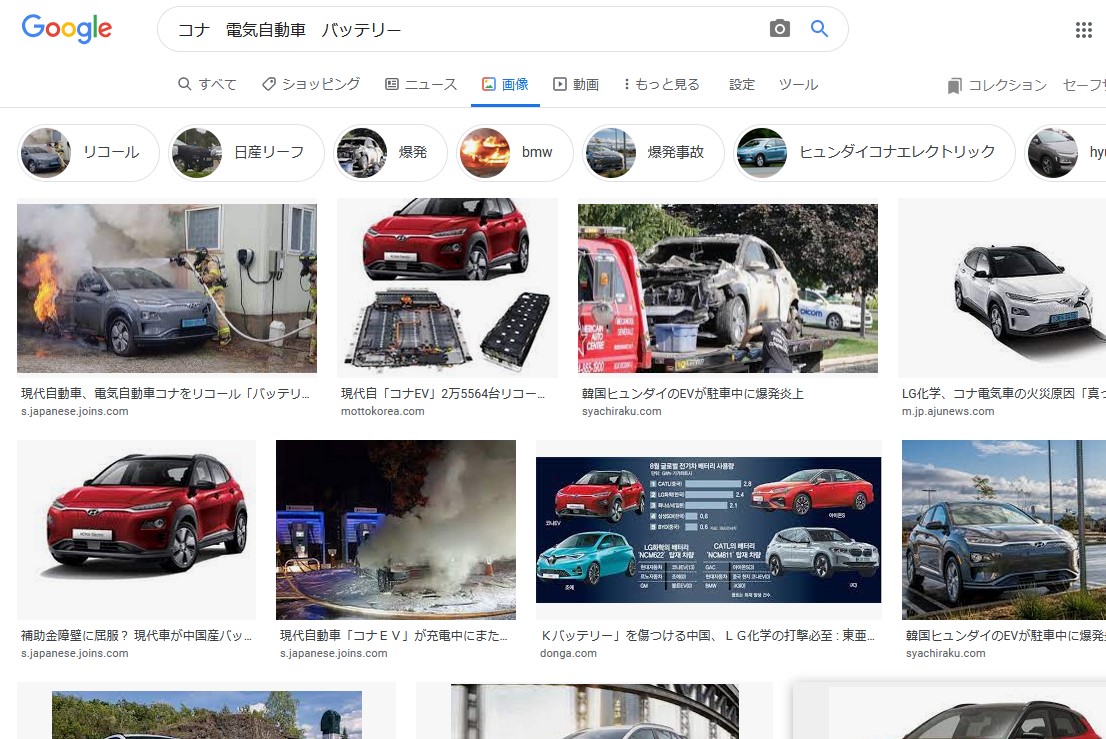Open the battery usage infographic thumbnail
This screenshot has height=739, width=1106.
coord(708,530)
